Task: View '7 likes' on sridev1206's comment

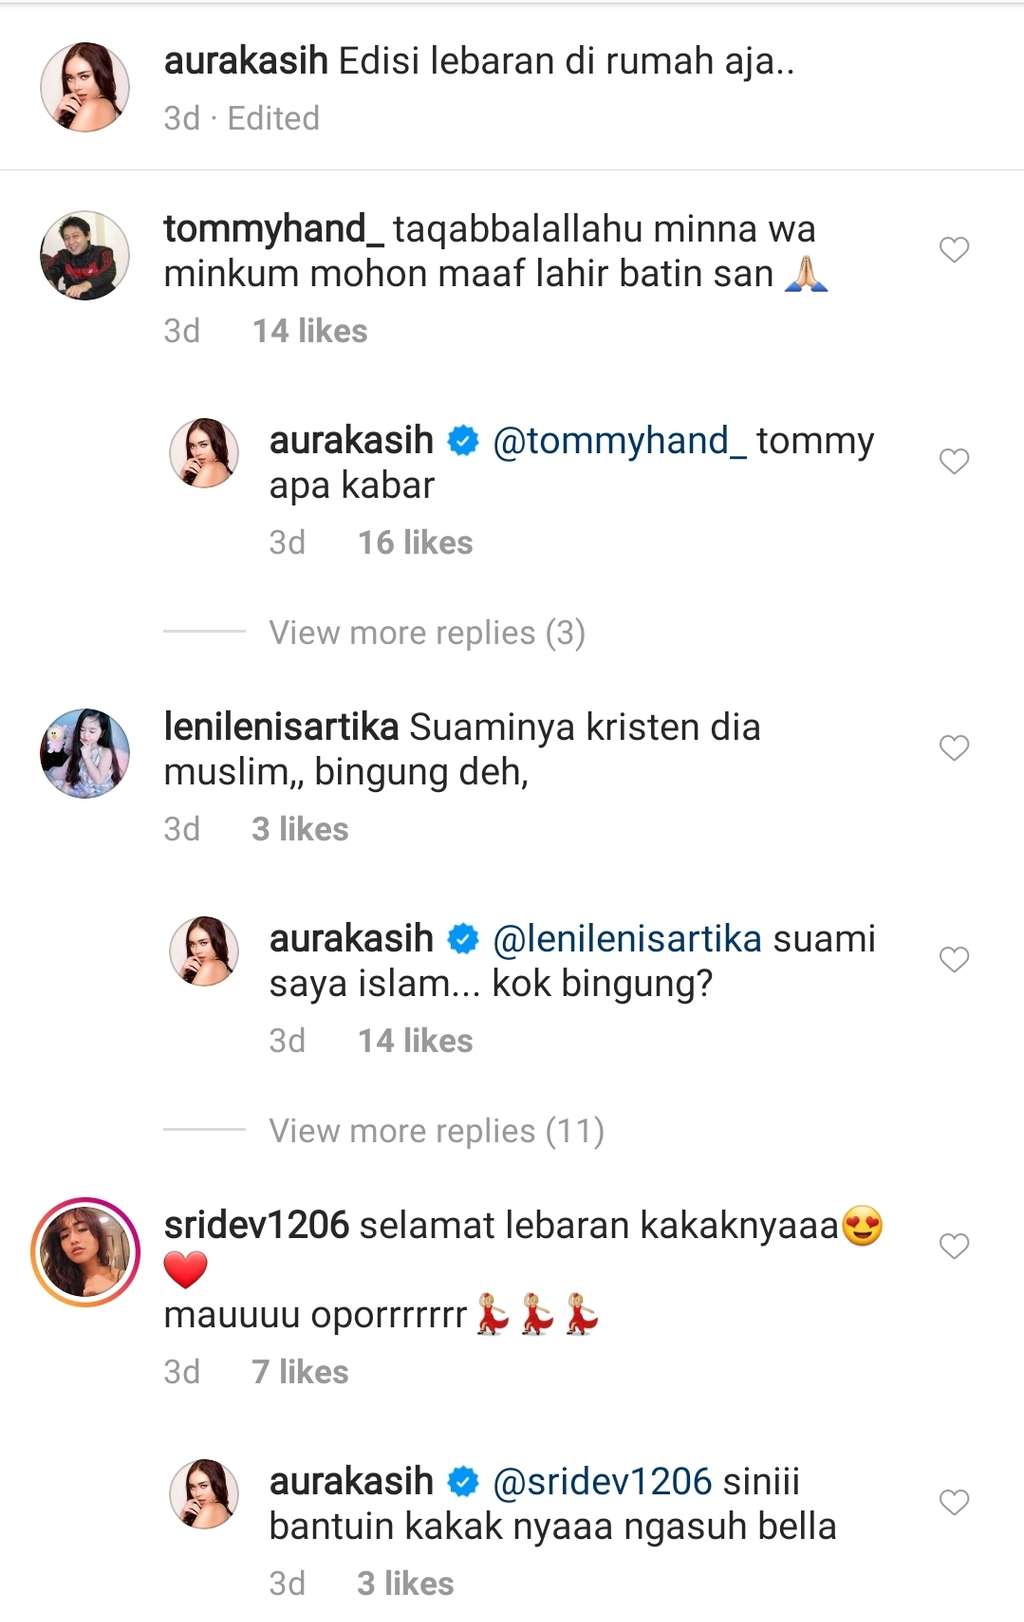Action: (x=300, y=1372)
